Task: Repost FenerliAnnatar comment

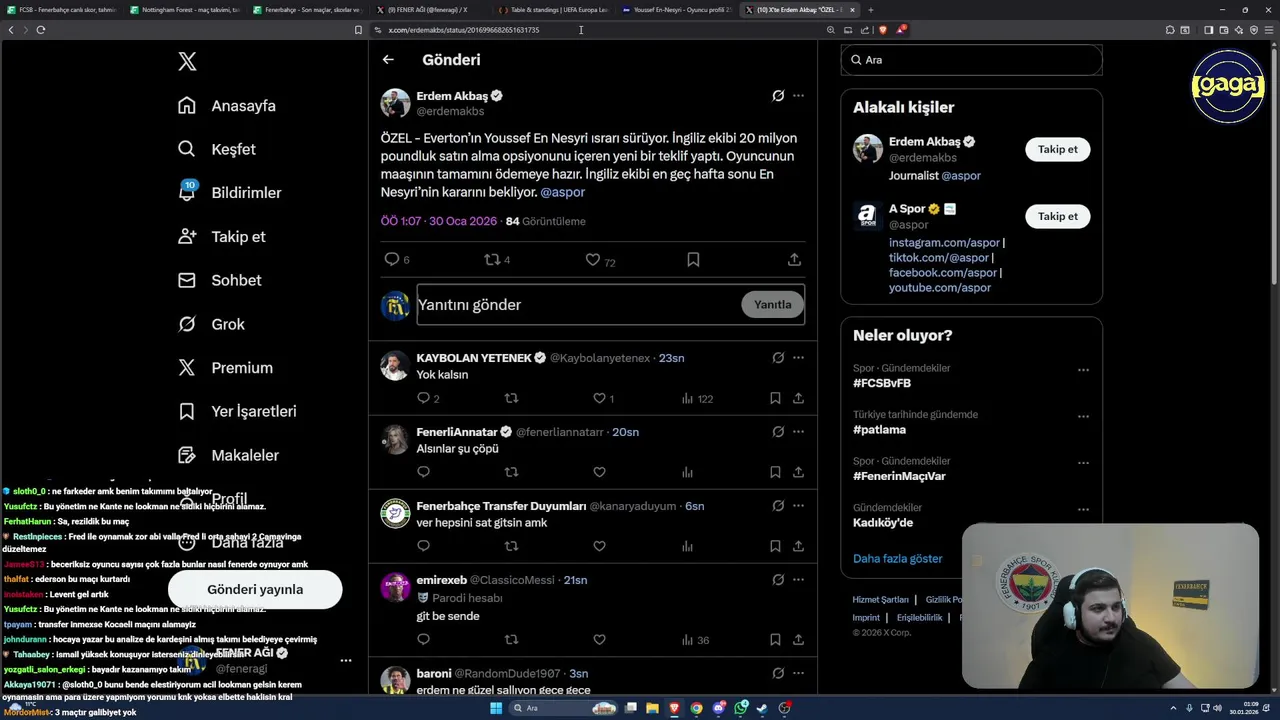Action: coord(511,472)
